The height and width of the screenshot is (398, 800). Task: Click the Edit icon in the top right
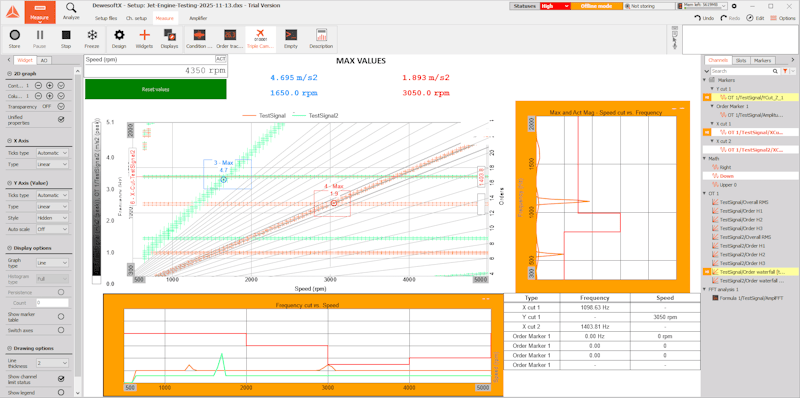(x=749, y=18)
